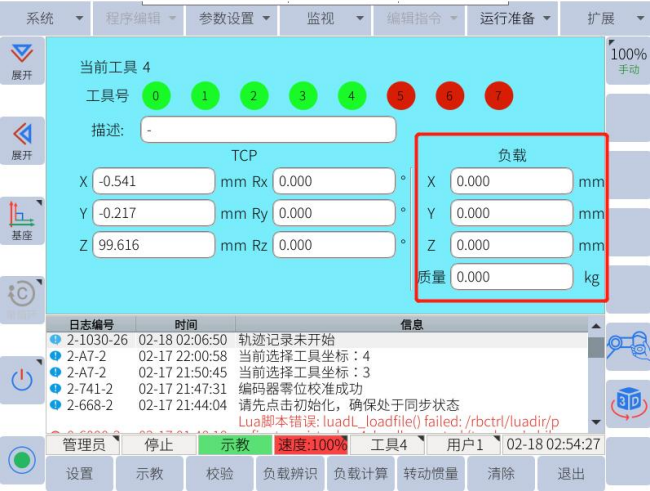Click the 转动惯量 button
Screen dimensions: 650x491
coord(431,474)
